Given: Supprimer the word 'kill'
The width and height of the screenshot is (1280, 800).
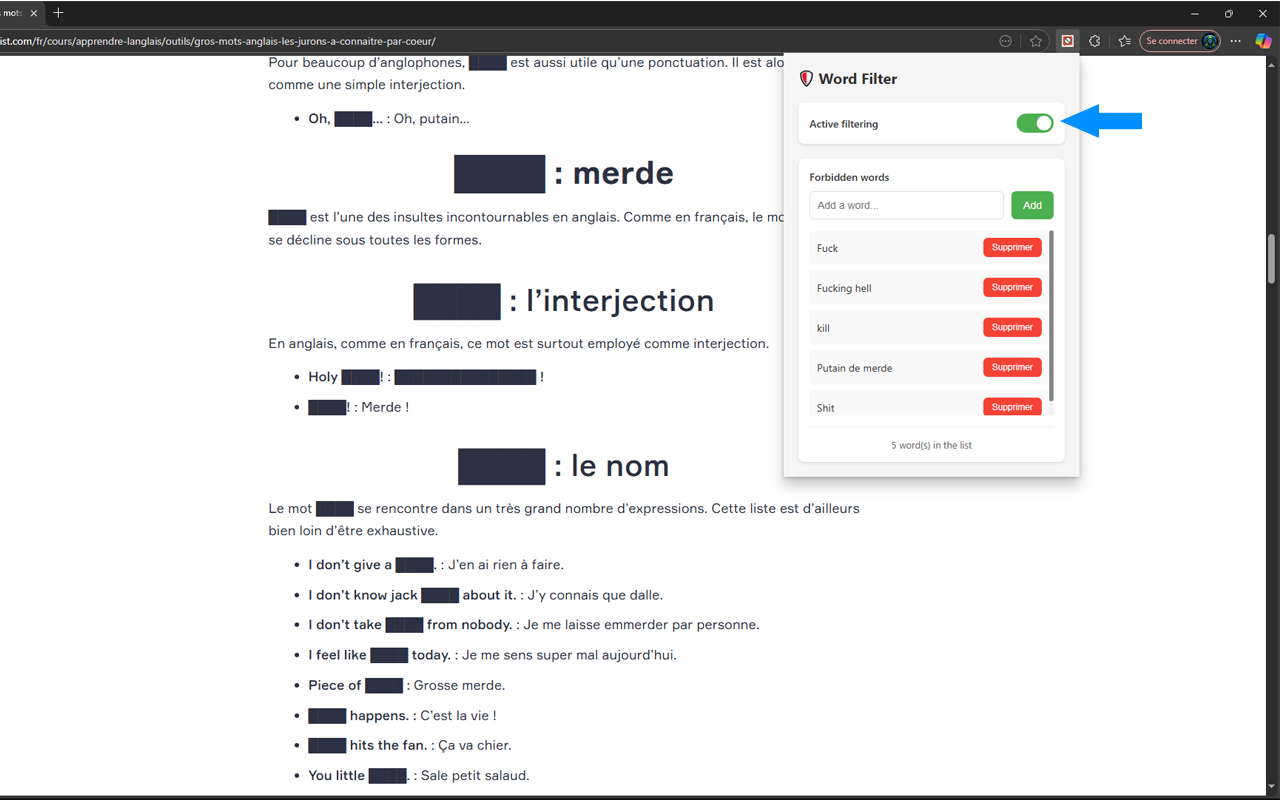Looking at the screenshot, I should click(1012, 327).
